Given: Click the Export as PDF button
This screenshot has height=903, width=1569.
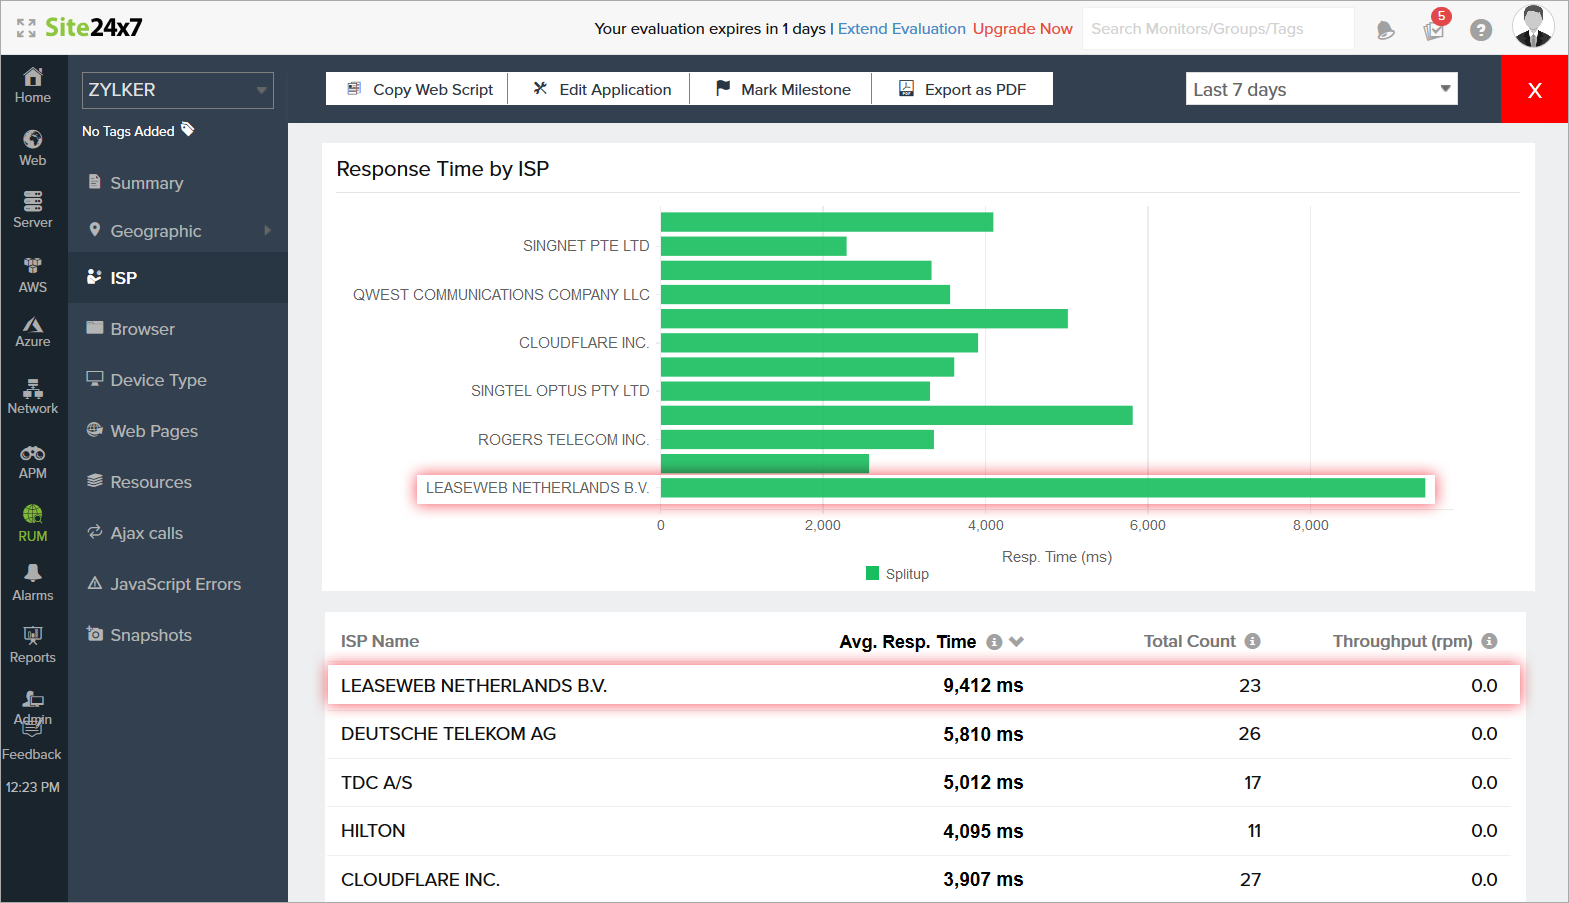Looking at the screenshot, I should 962,89.
